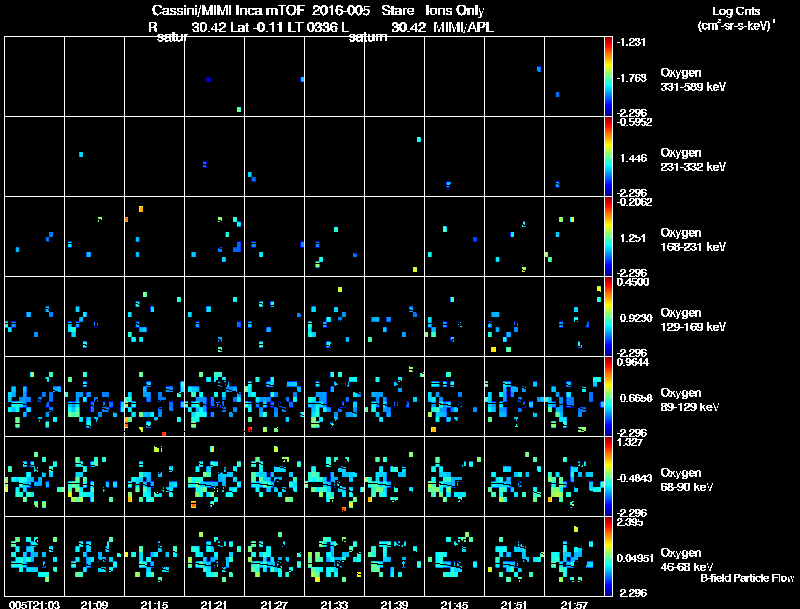Click the 21:33 time axis label
Viewport: 800px width, 609px height.
(x=334, y=604)
